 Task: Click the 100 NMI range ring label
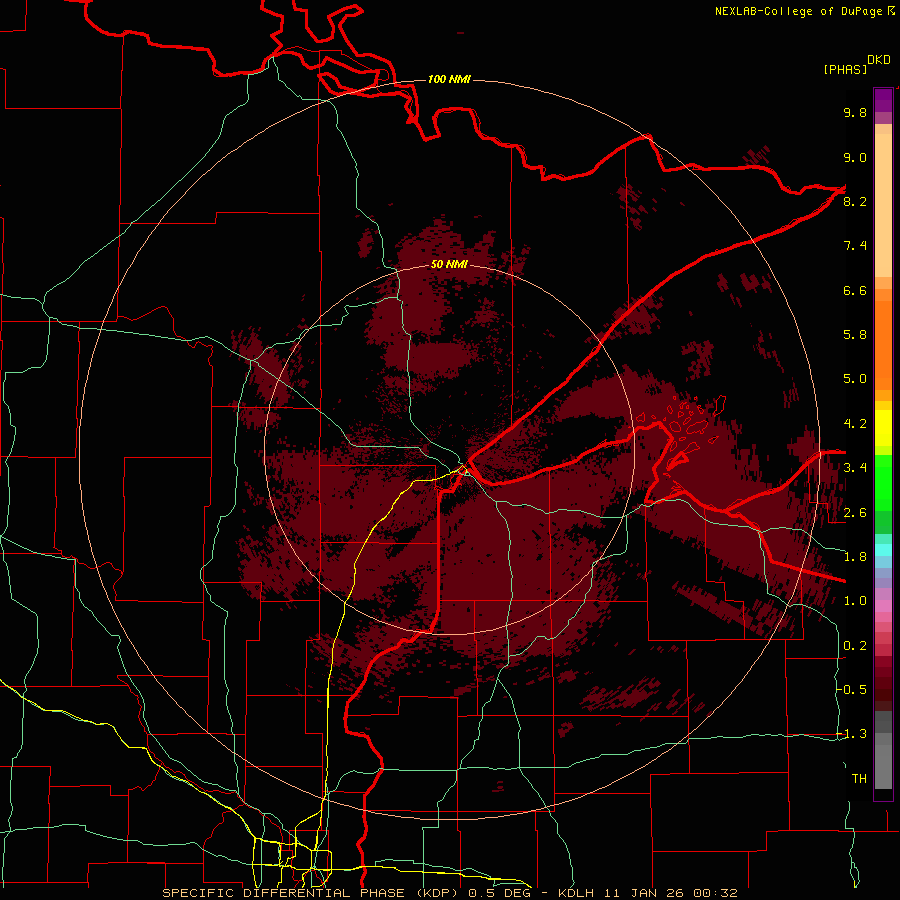pos(449,79)
